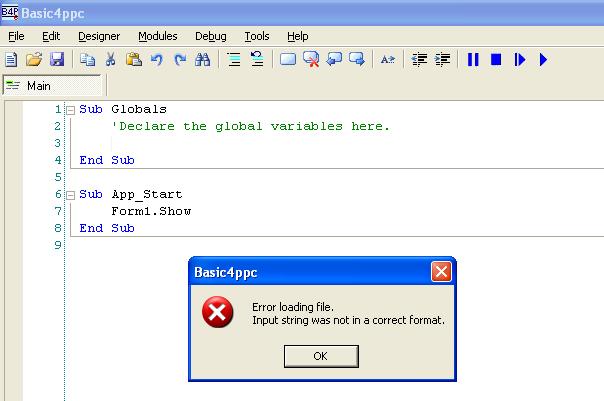
Task: Click the block comment lines icon
Action: click(x=234, y=60)
